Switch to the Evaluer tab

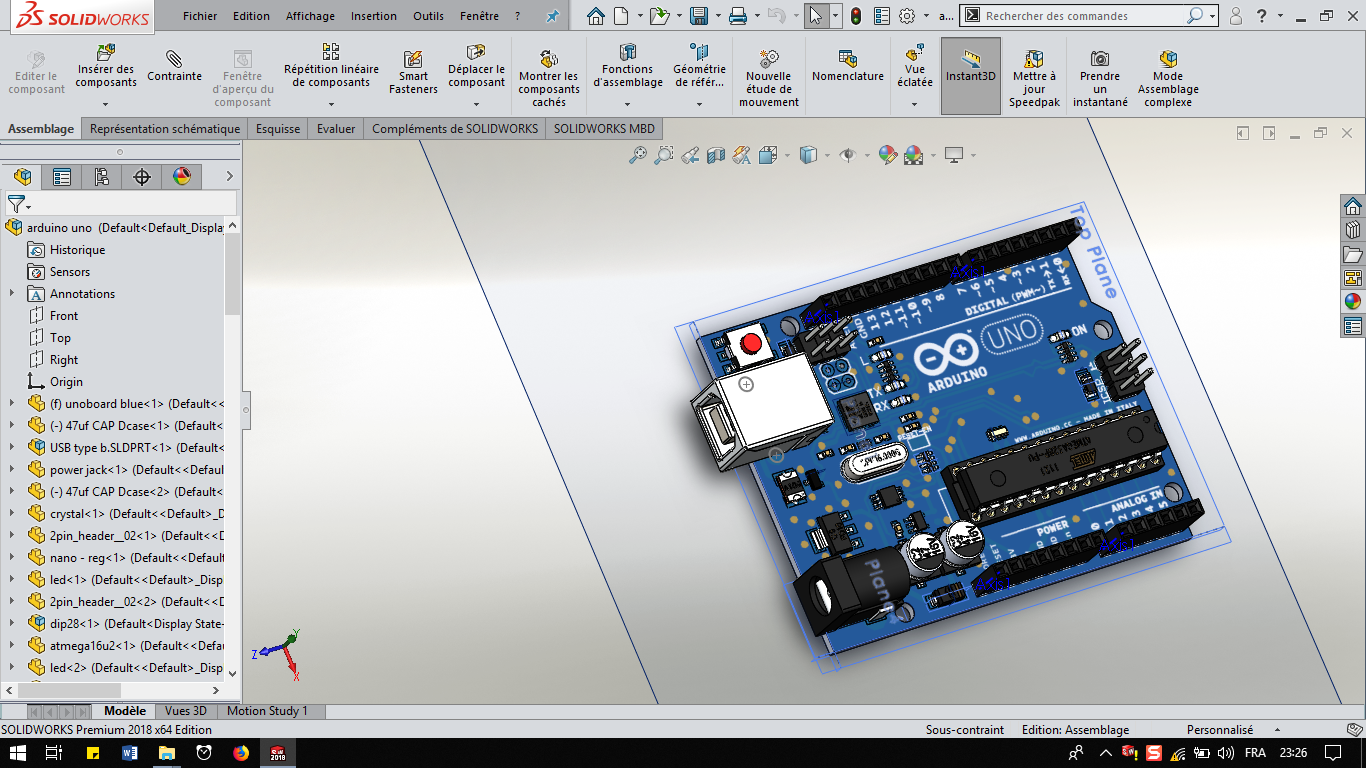click(x=336, y=129)
